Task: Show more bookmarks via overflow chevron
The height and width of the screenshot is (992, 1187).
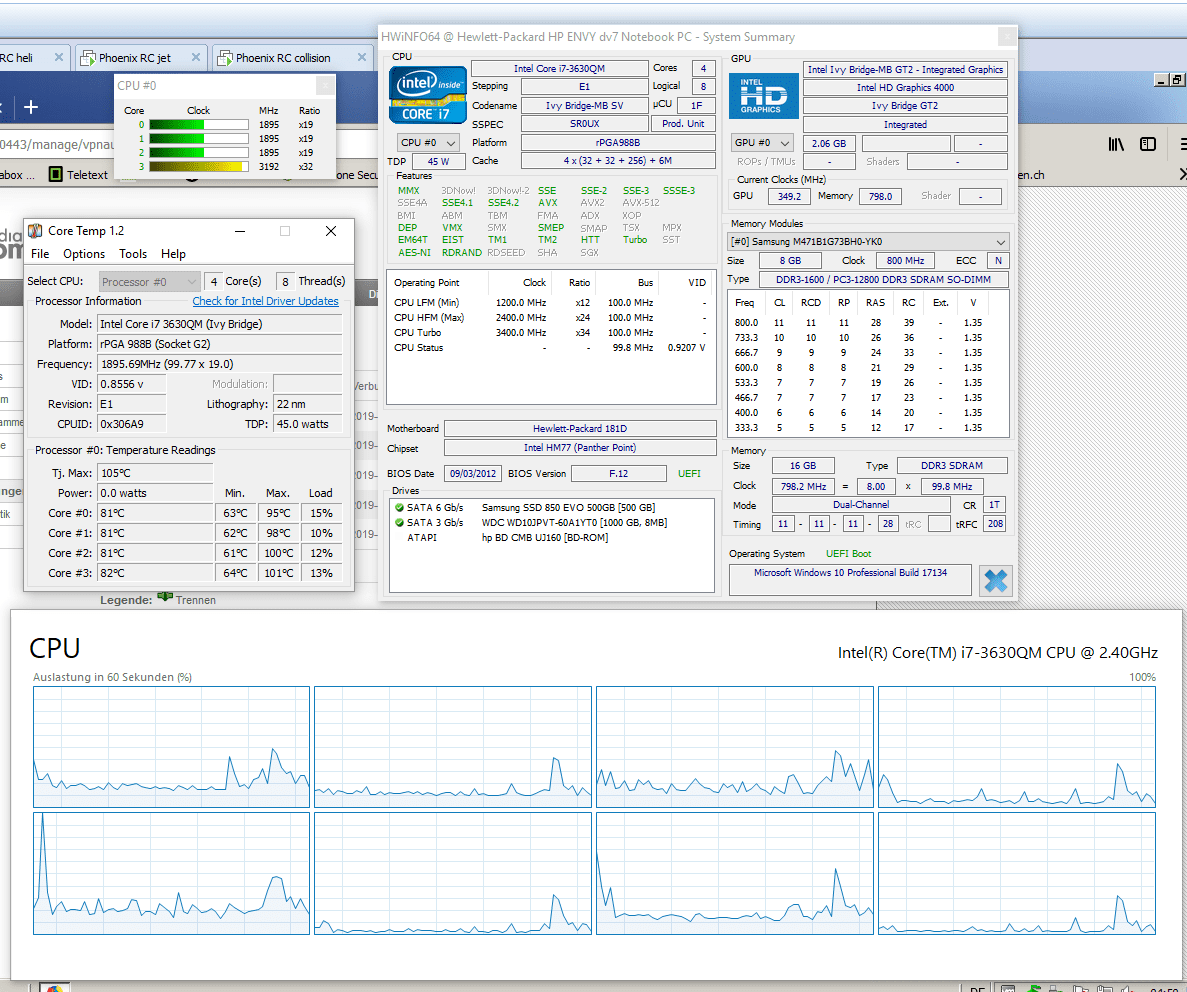Action: pyautogui.click(x=1183, y=175)
